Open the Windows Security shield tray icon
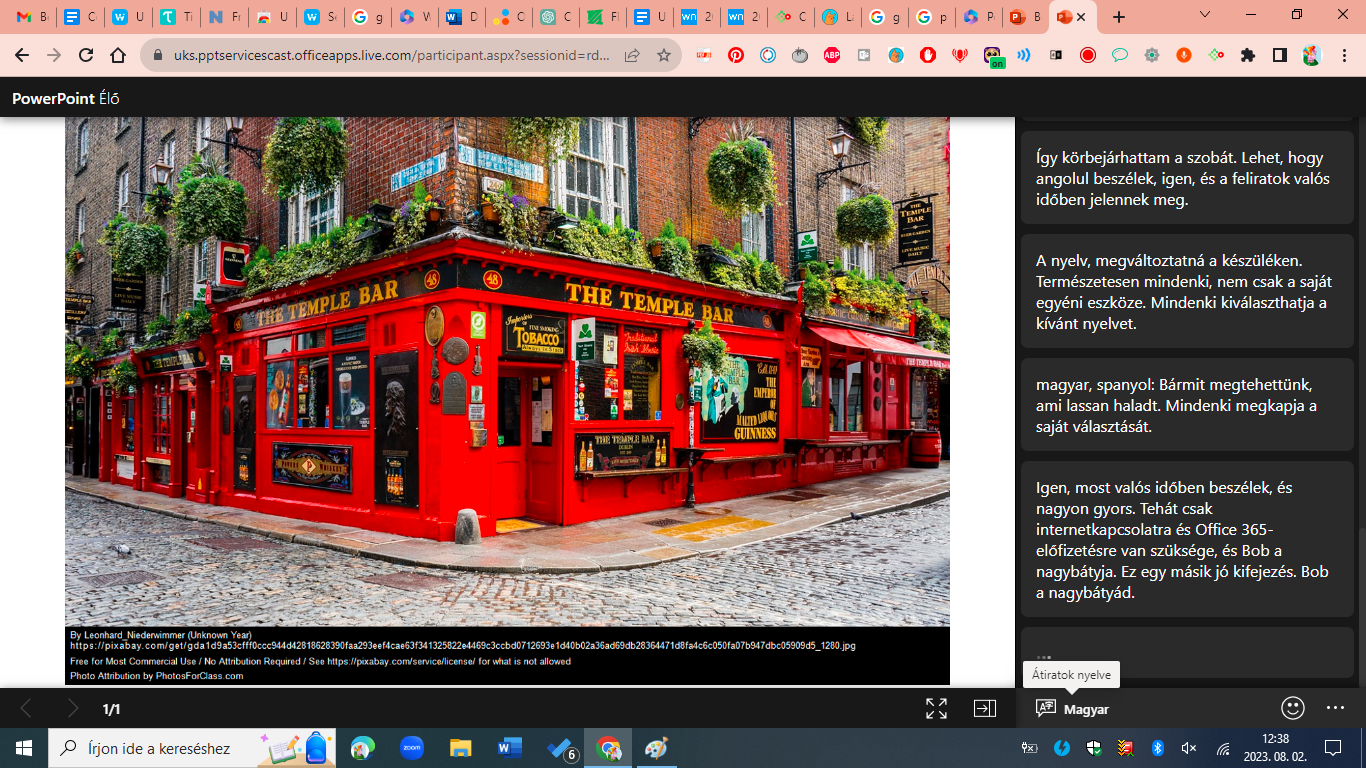 1094,748
